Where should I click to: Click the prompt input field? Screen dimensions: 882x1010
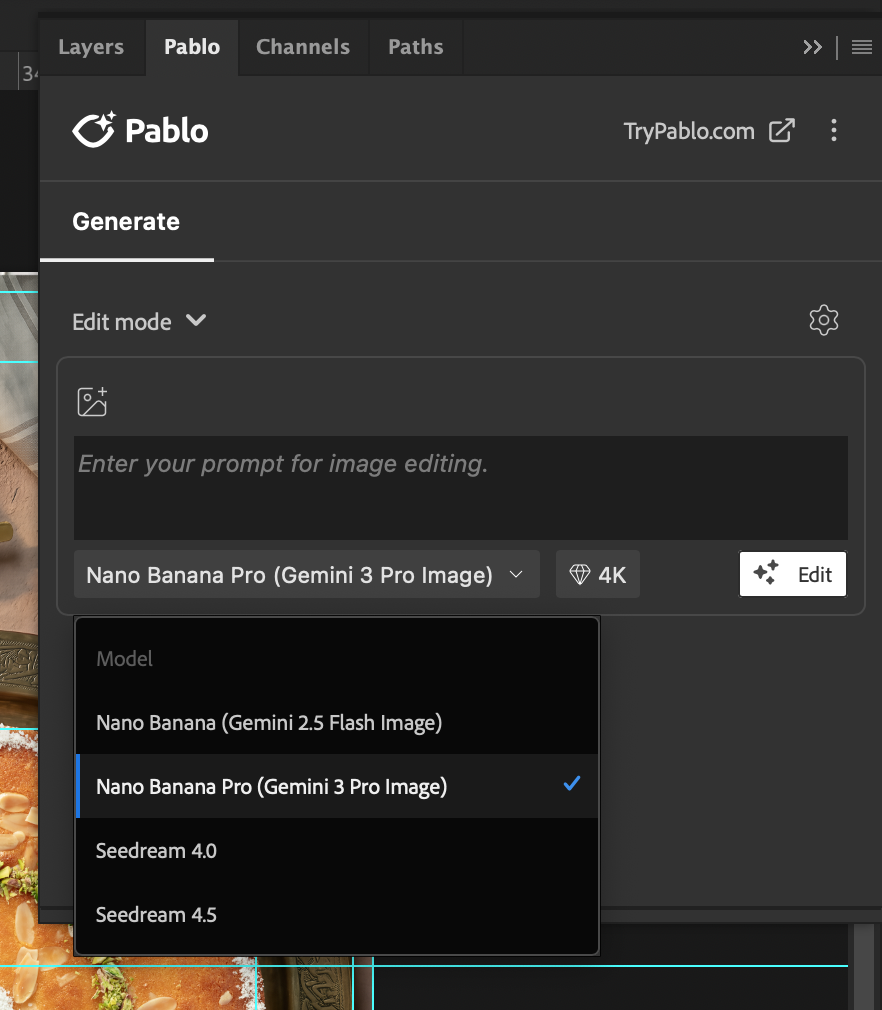(x=460, y=487)
